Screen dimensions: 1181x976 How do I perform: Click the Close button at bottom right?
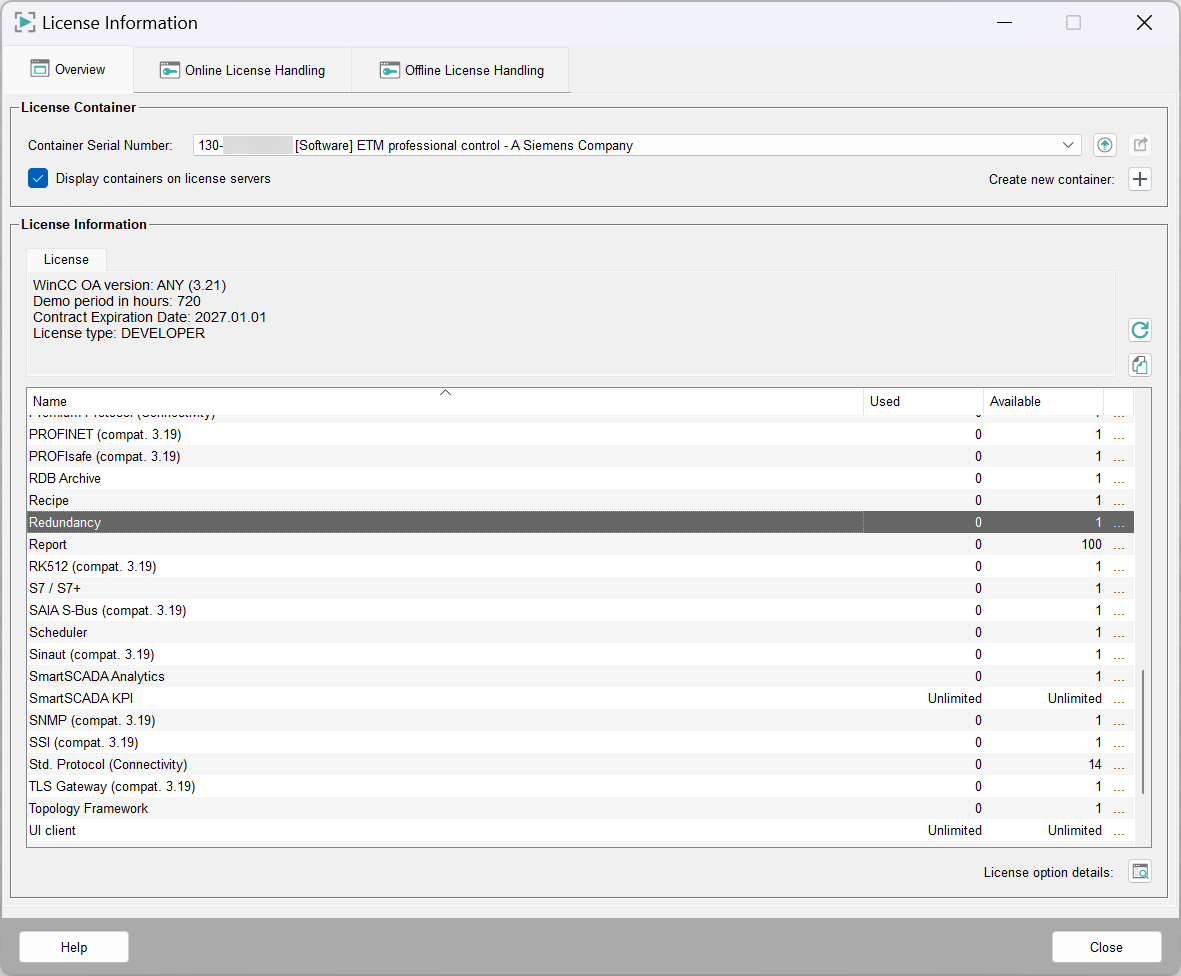[1106, 947]
